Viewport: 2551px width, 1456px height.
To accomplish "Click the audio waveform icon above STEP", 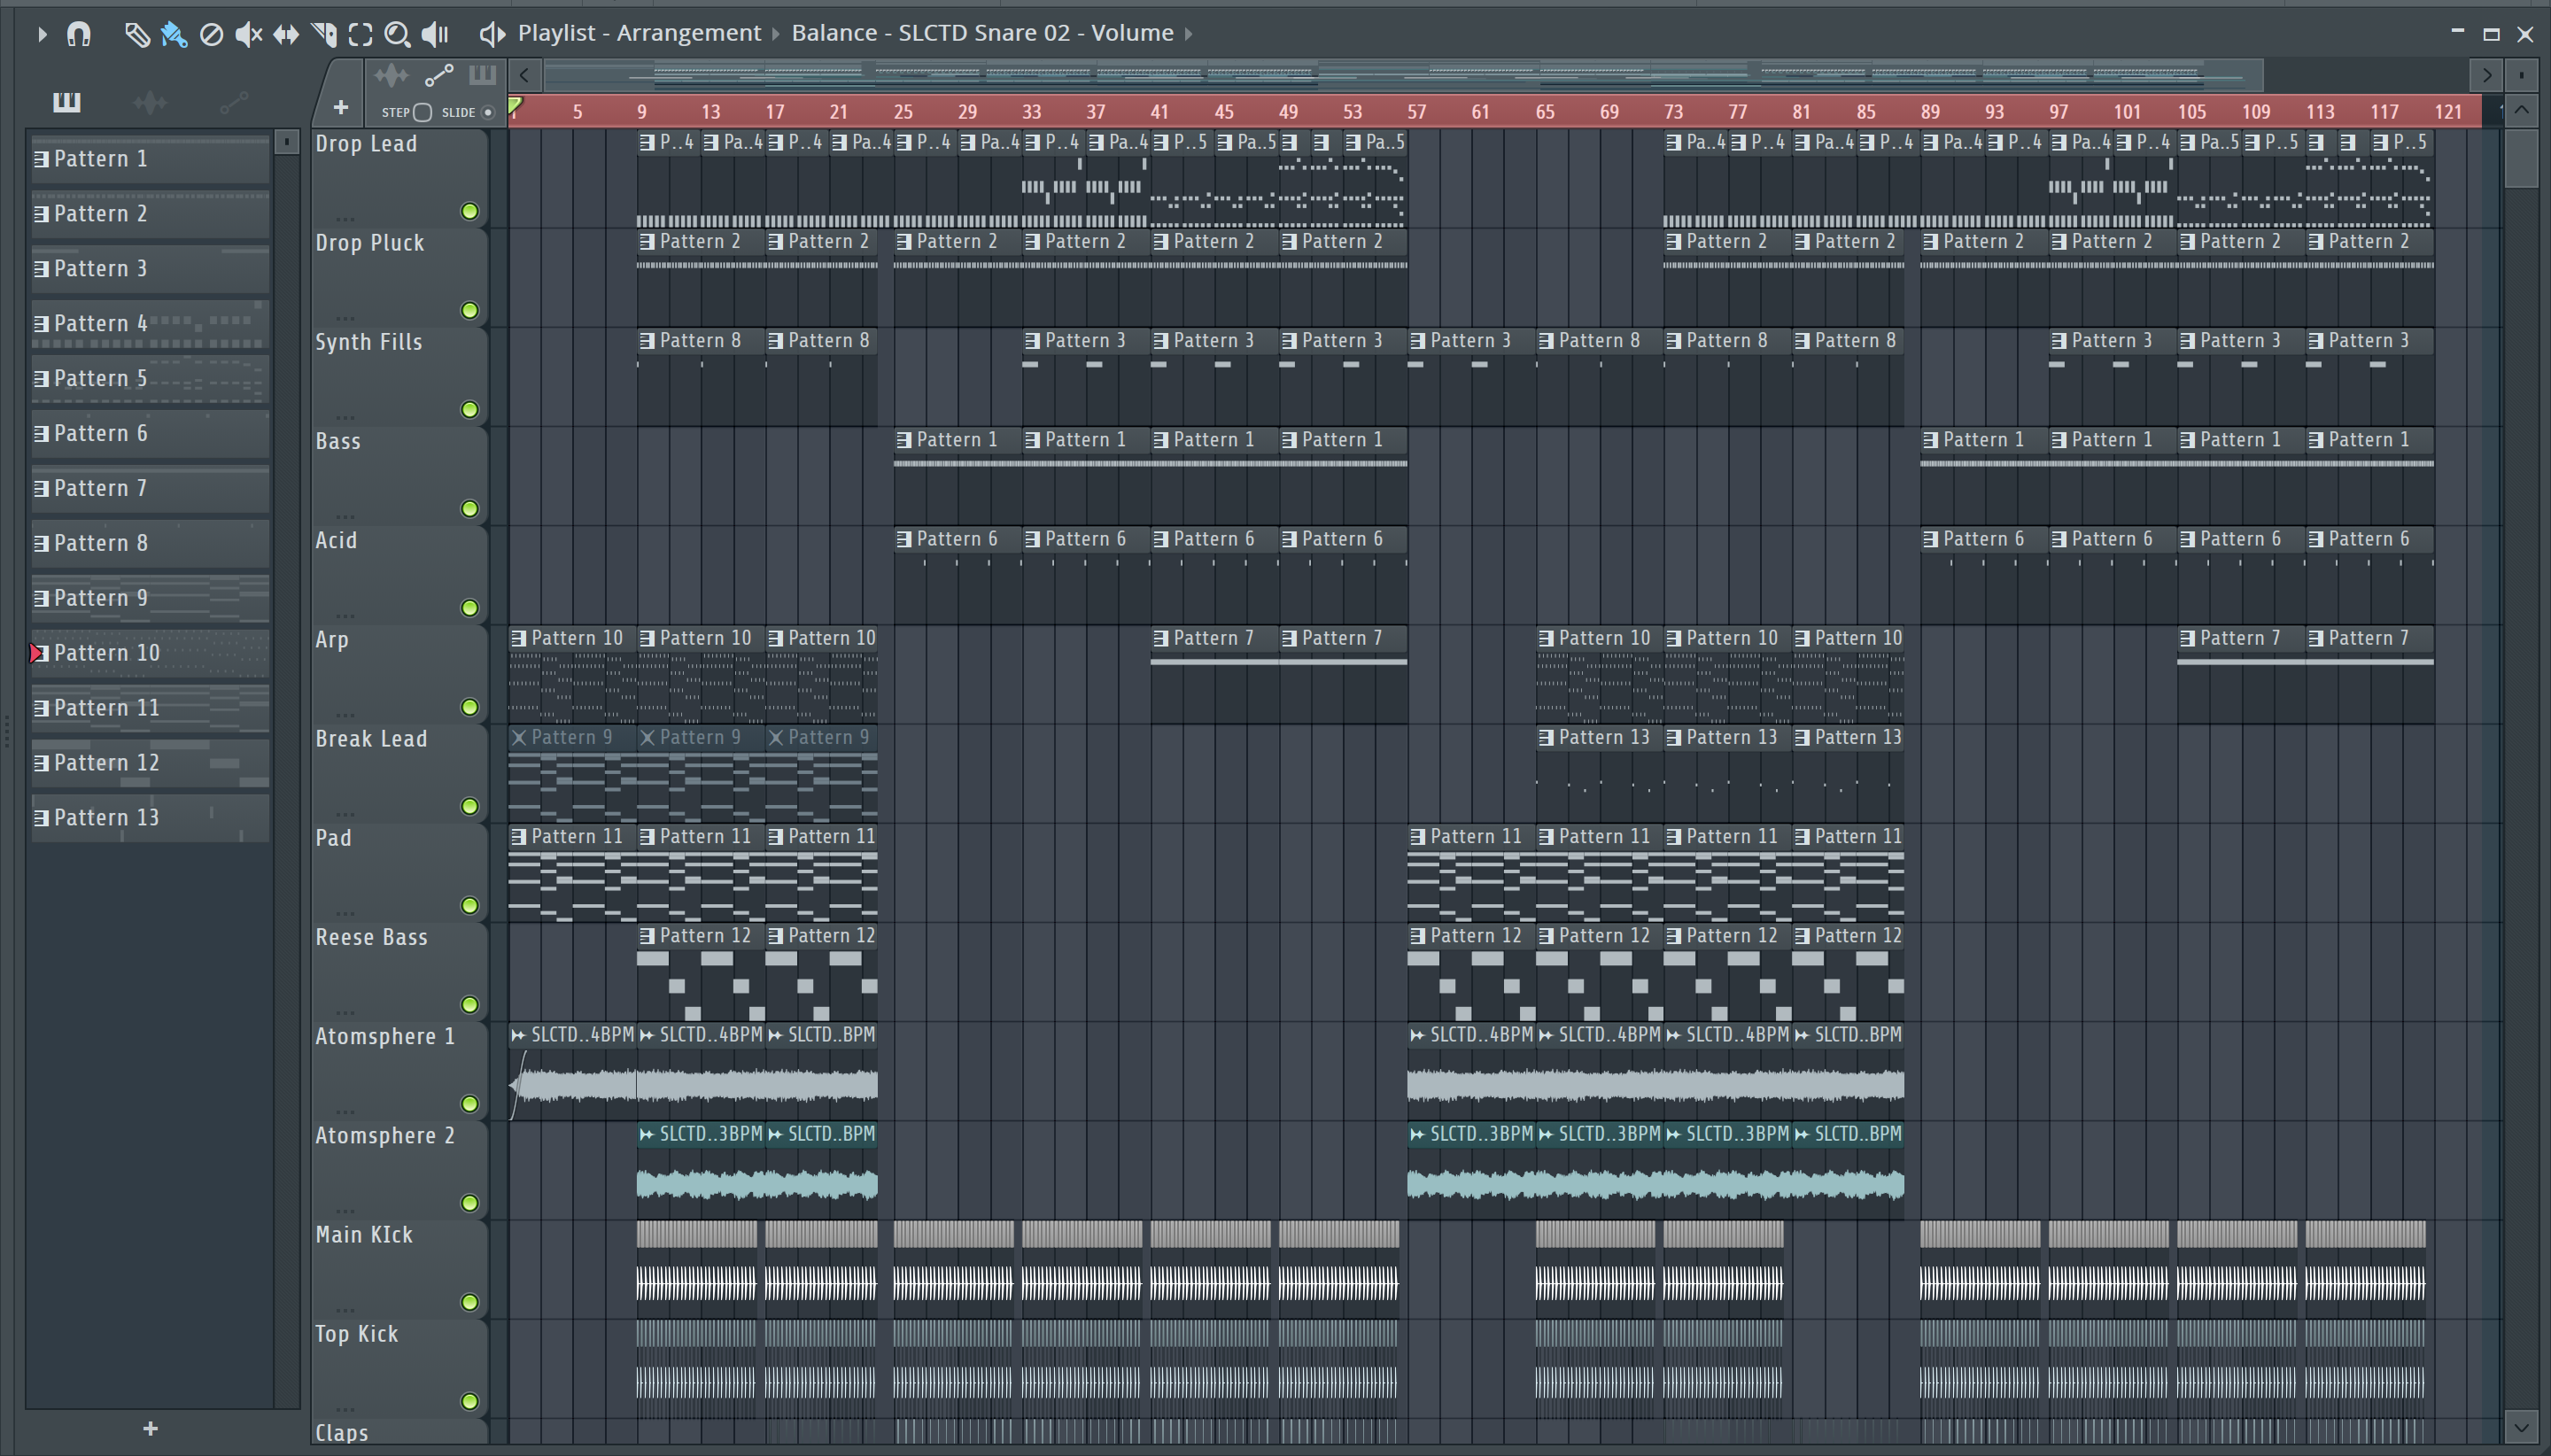I will click(x=391, y=76).
